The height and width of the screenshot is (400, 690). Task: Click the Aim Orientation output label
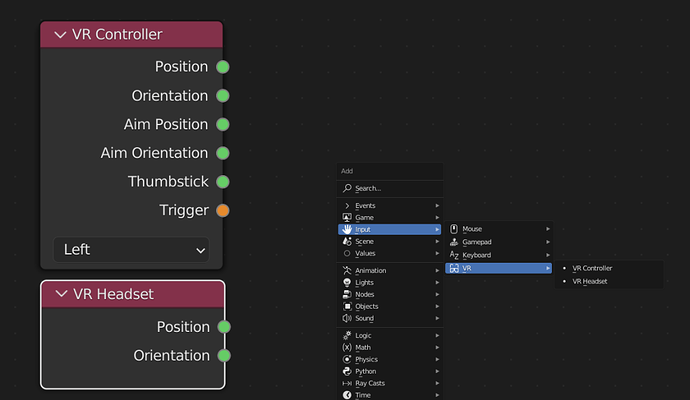pyautogui.click(x=154, y=153)
